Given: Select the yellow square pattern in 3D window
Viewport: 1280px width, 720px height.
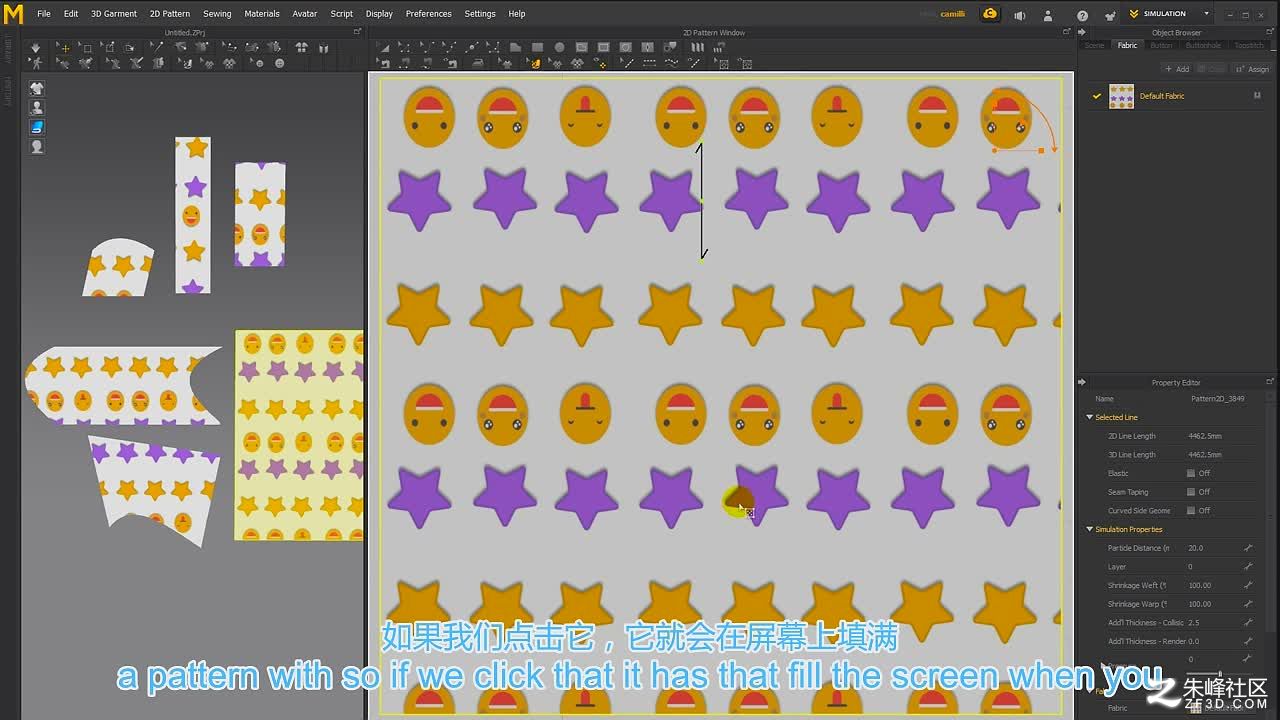Looking at the screenshot, I should 299,435.
